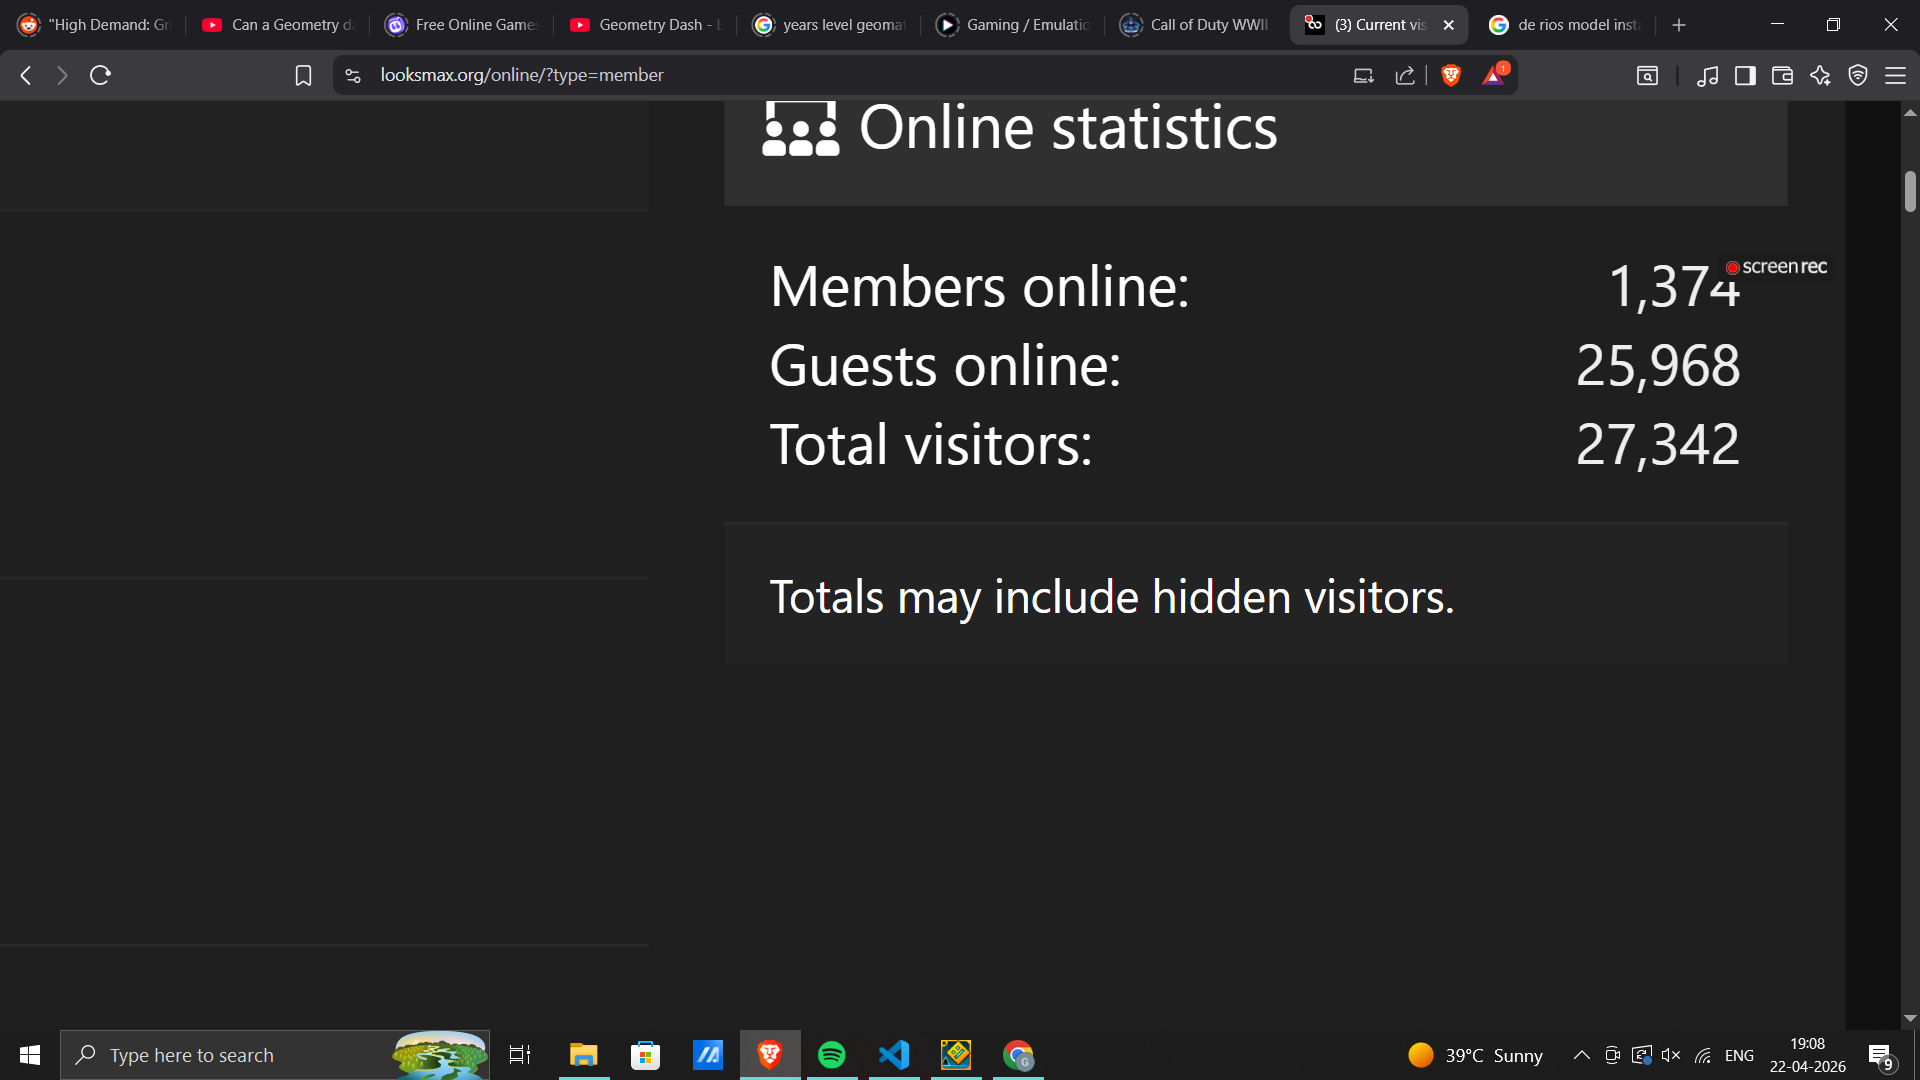Image resolution: width=1920 pixels, height=1080 pixels.
Task: Open Brave Shields panel
Action: (x=1451, y=75)
